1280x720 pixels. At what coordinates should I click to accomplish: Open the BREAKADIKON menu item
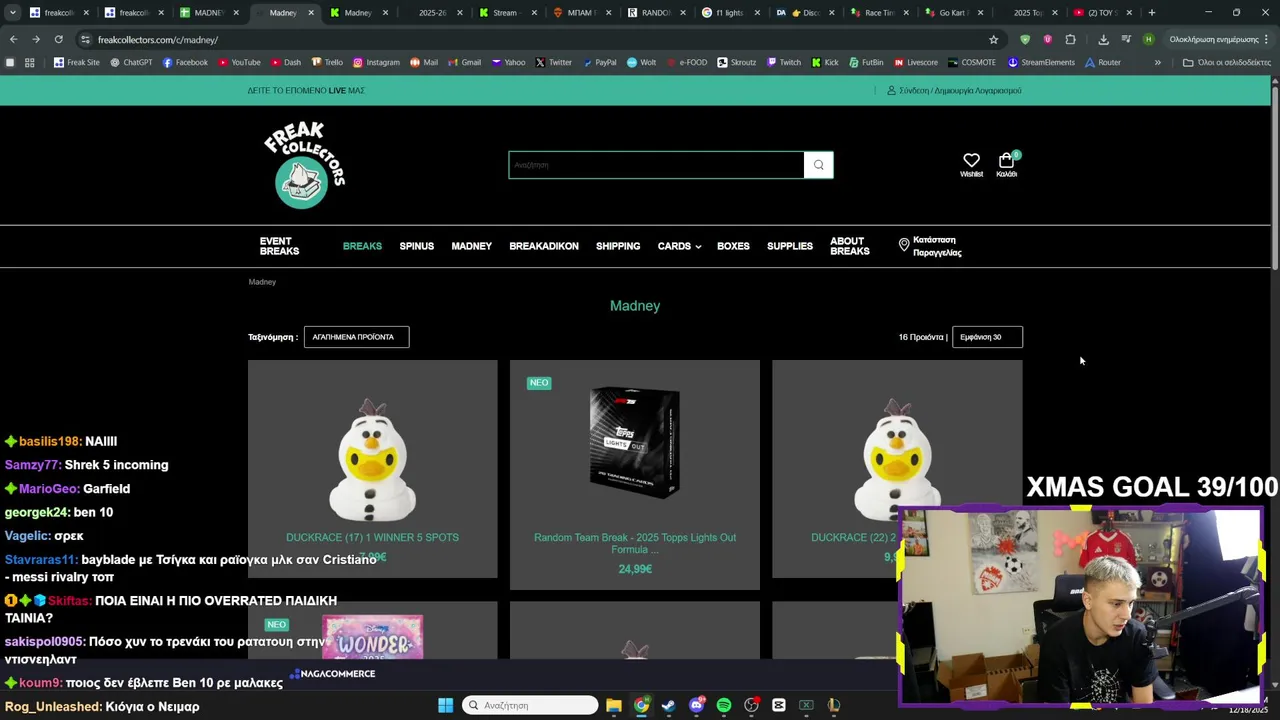click(x=544, y=246)
